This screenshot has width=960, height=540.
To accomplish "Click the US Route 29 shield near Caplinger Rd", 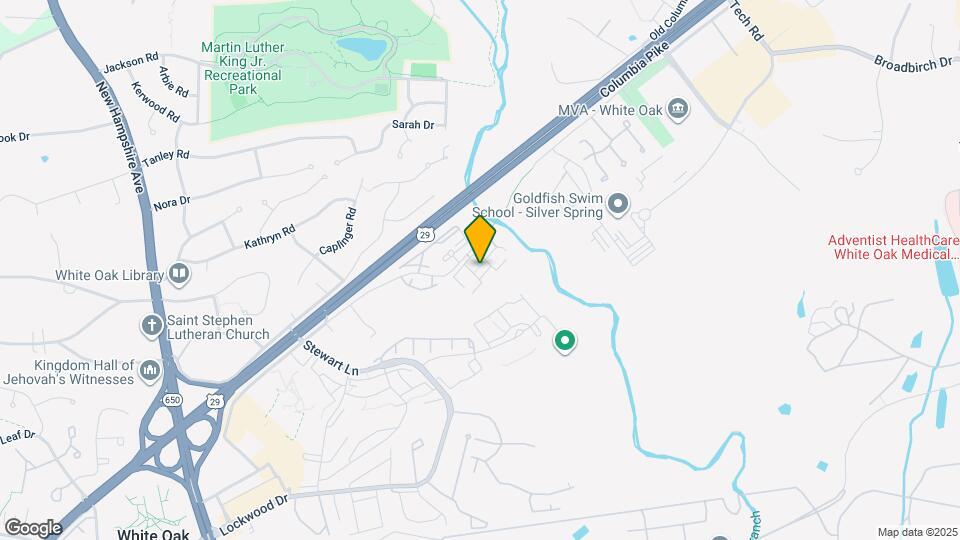I will [426, 234].
